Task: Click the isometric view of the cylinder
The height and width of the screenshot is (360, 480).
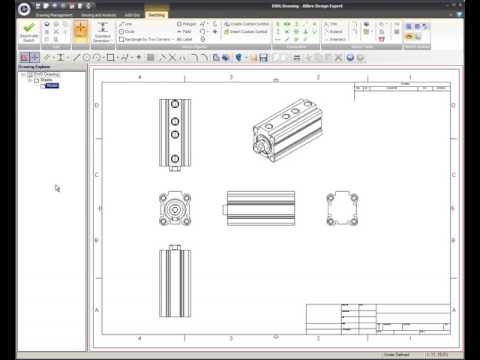Action: pyautogui.click(x=287, y=130)
